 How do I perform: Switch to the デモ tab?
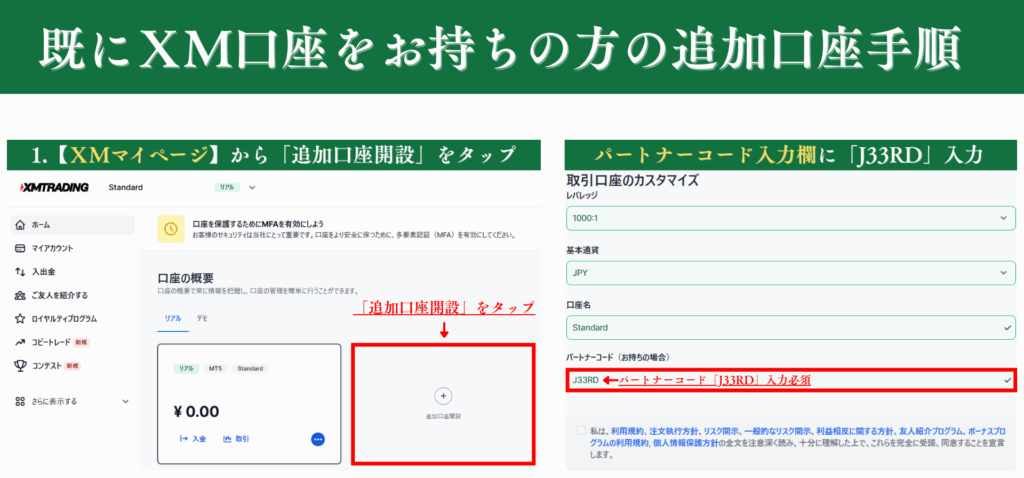point(202,317)
